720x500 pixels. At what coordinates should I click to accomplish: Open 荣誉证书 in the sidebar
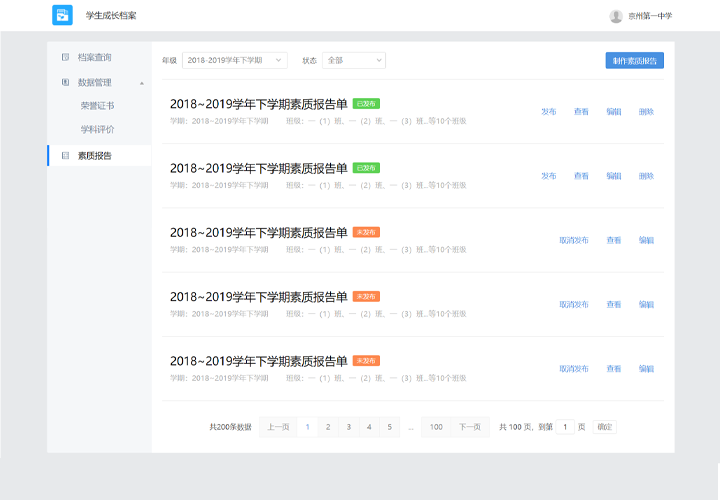[x=97, y=105]
